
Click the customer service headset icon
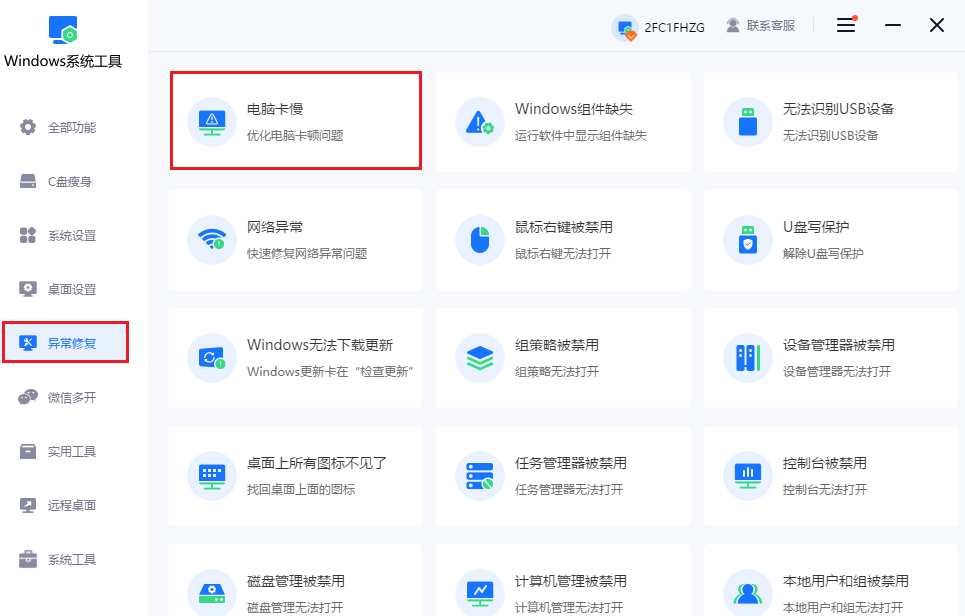(x=732, y=25)
